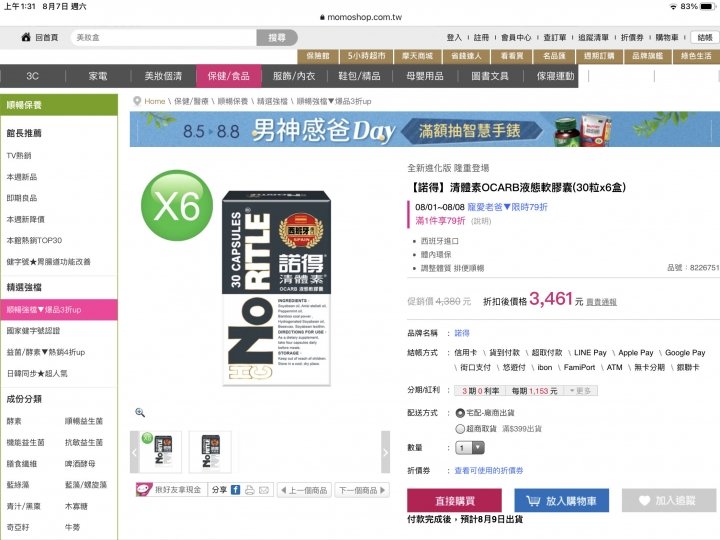
Task: Open the 綠色生活 tab
Action: (x=696, y=56)
